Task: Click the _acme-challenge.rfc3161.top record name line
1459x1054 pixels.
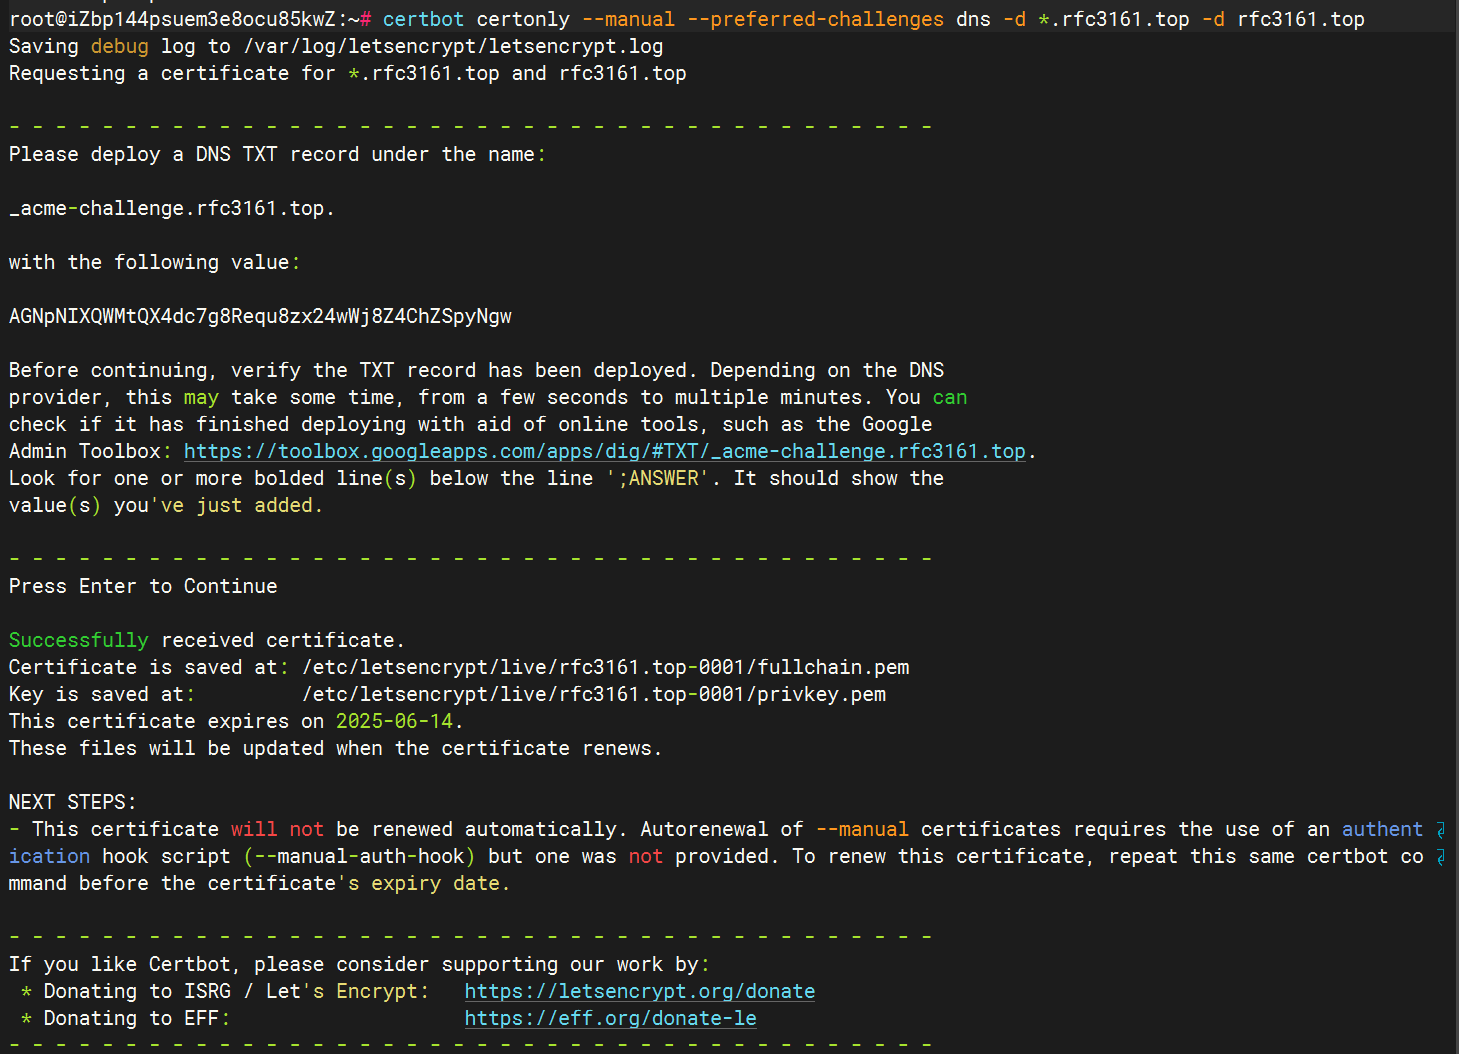Action: click(x=171, y=208)
